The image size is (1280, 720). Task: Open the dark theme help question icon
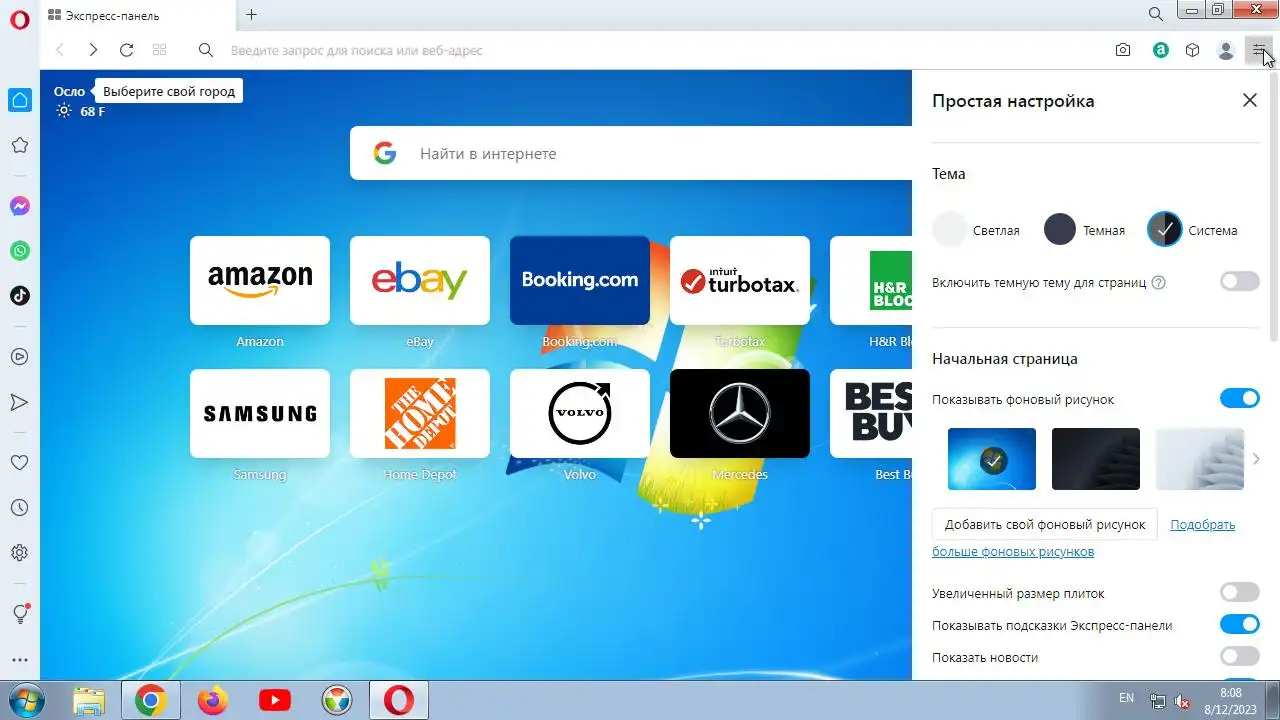pyautogui.click(x=1159, y=283)
